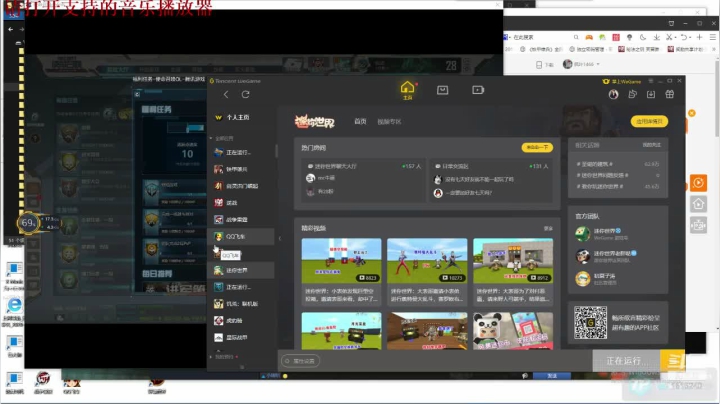The height and width of the screenshot is (404, 720).
Task: Click the red calendar icon in browser toolbar
Action: (616, 37)
